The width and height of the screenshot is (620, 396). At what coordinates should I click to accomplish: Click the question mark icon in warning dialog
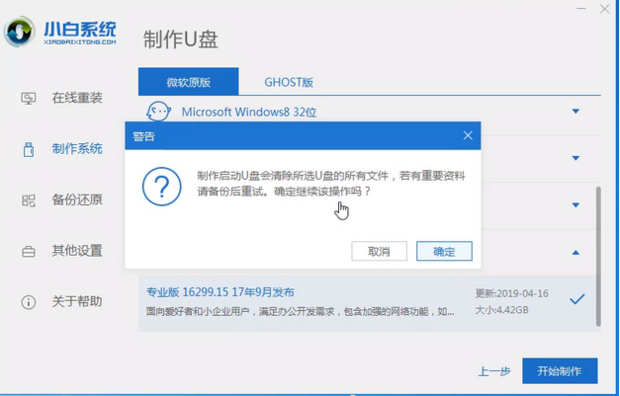pos(162,186)
